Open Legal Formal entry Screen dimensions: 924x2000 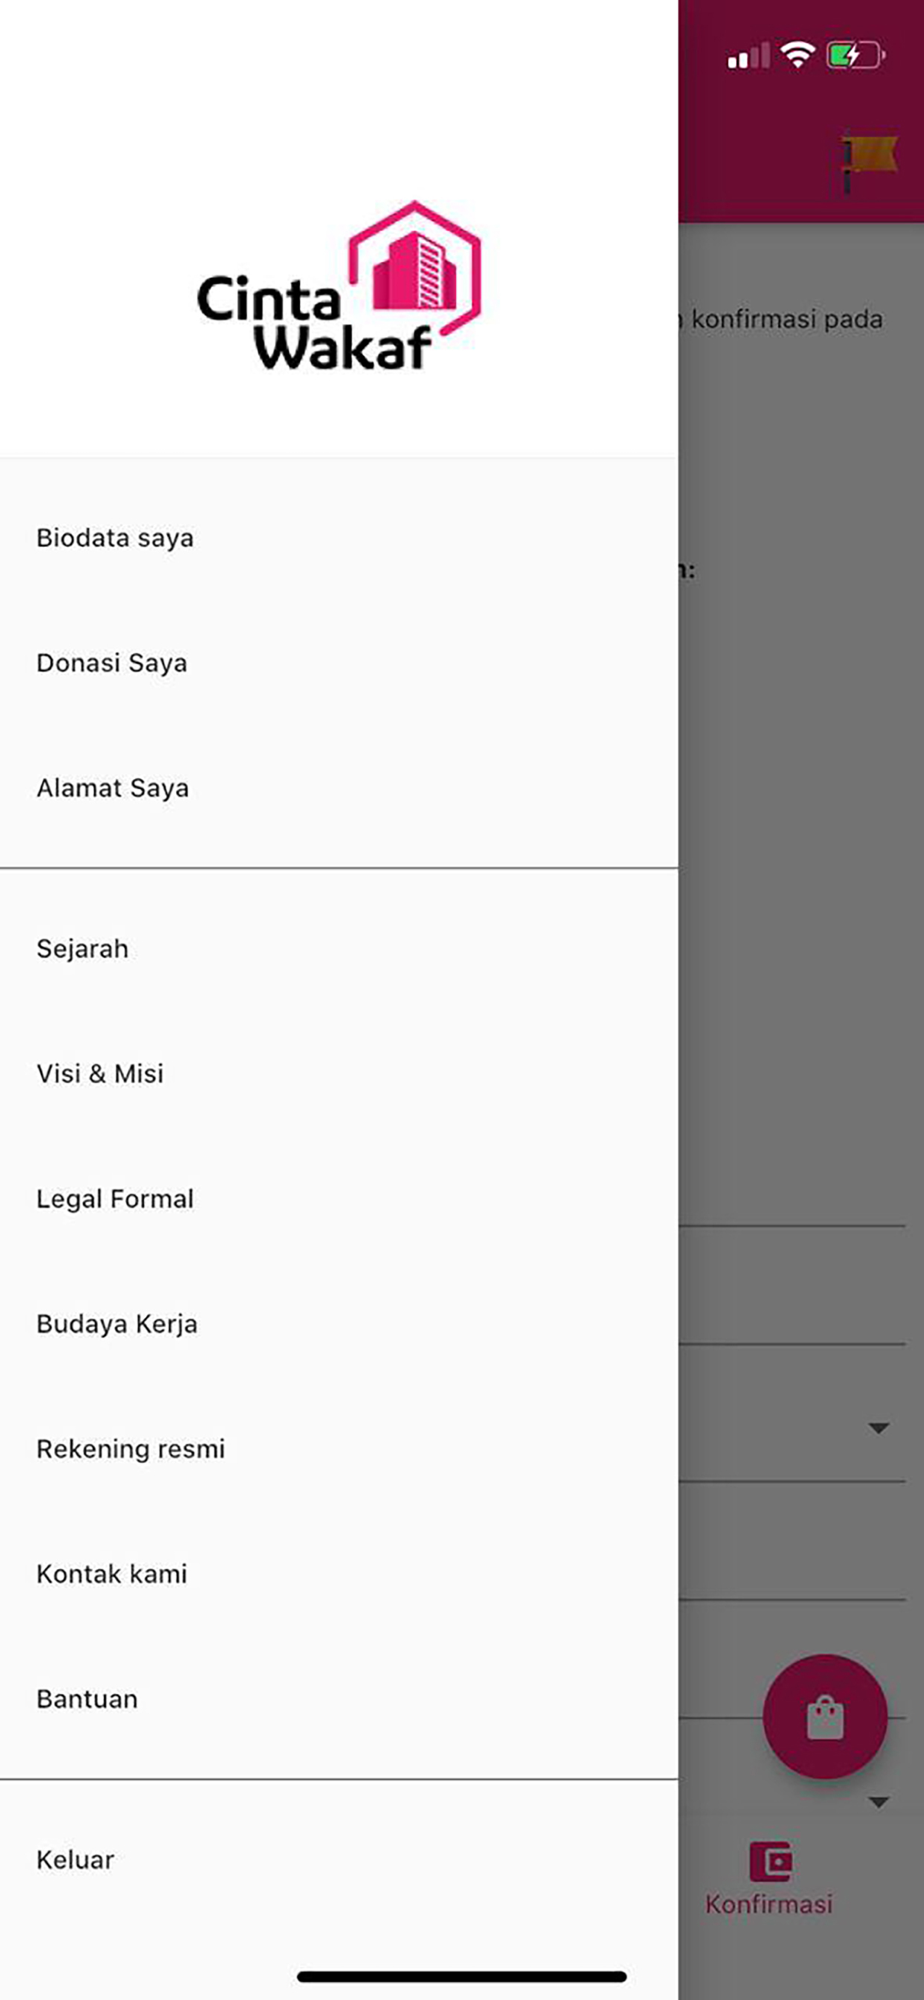coord(339,1199)
